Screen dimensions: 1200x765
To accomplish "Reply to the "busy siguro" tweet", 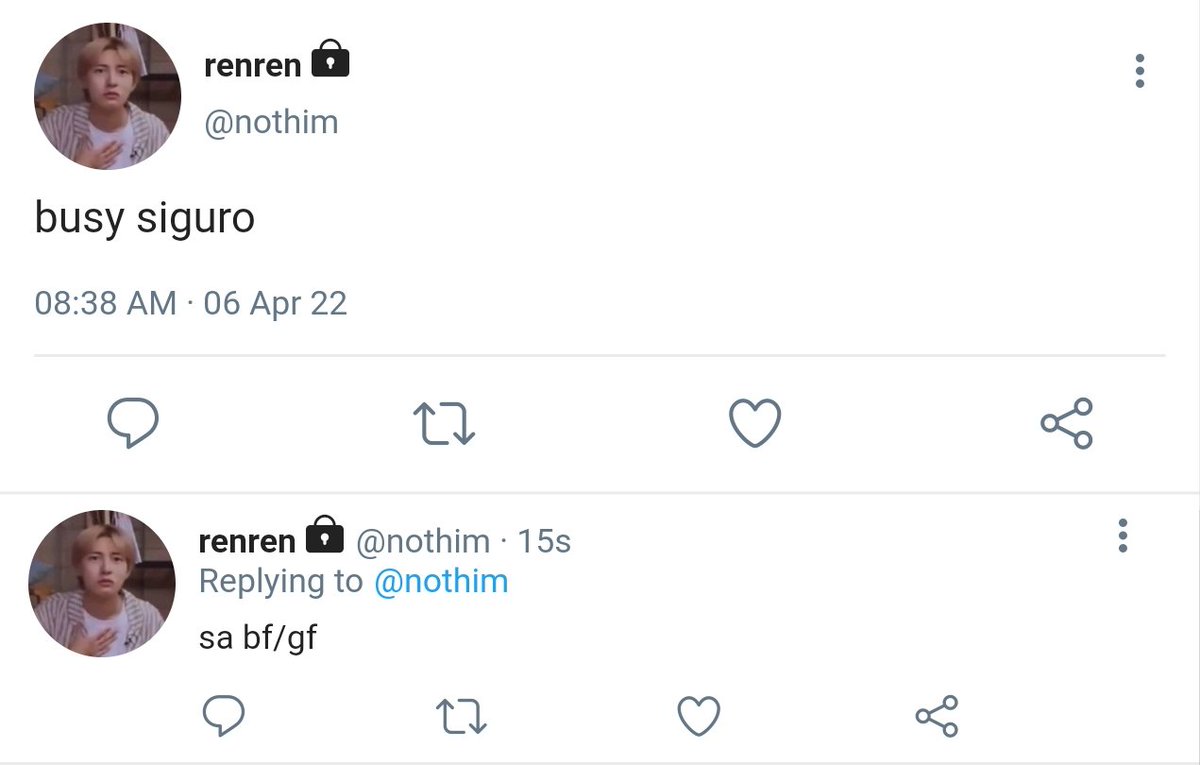I will pyautogui.click(x=132, y=425).
